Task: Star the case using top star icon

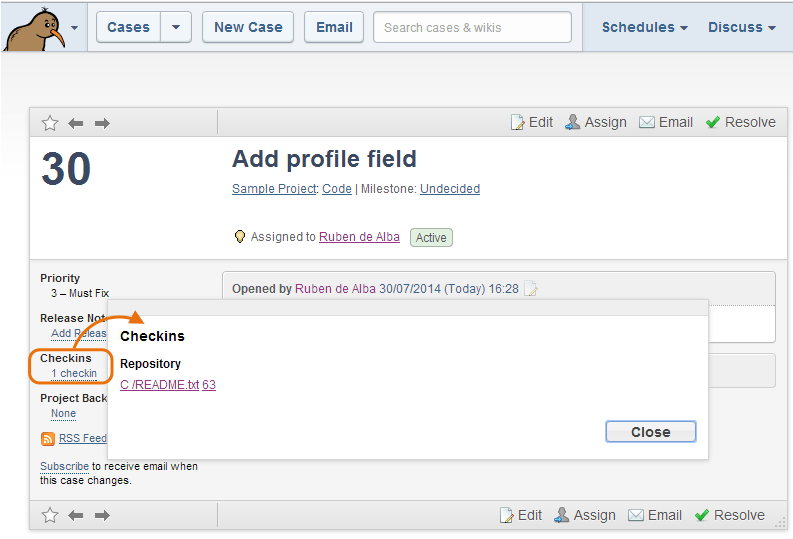Action: point(50,123)
